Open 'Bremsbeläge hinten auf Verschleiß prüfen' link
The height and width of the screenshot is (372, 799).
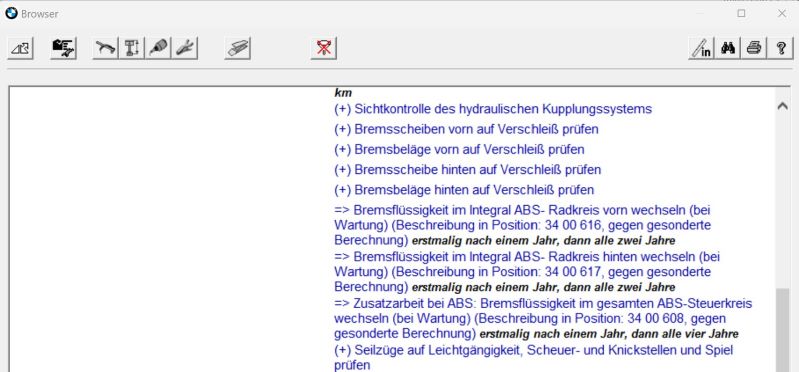coord(464,190)
